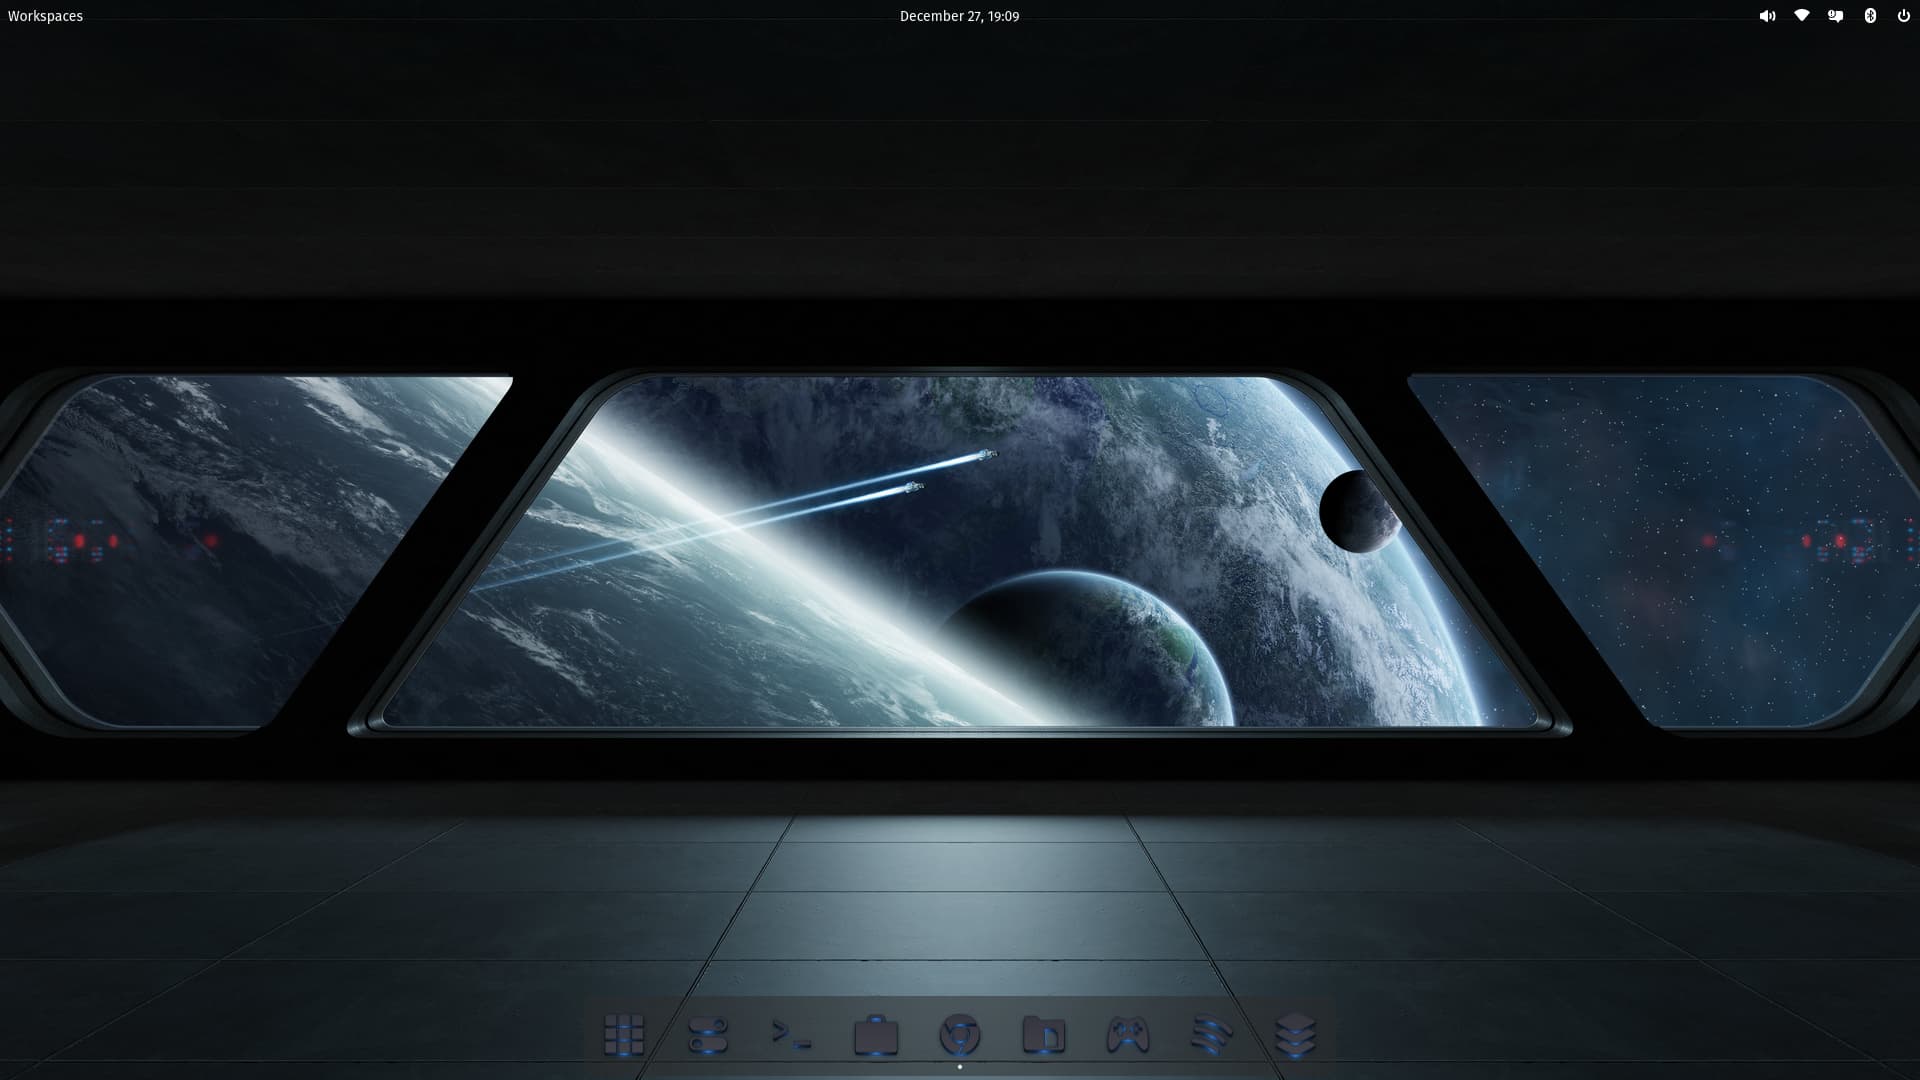Open the notification alert chat icon
1920x1080 pixels.
(1836, 16)
